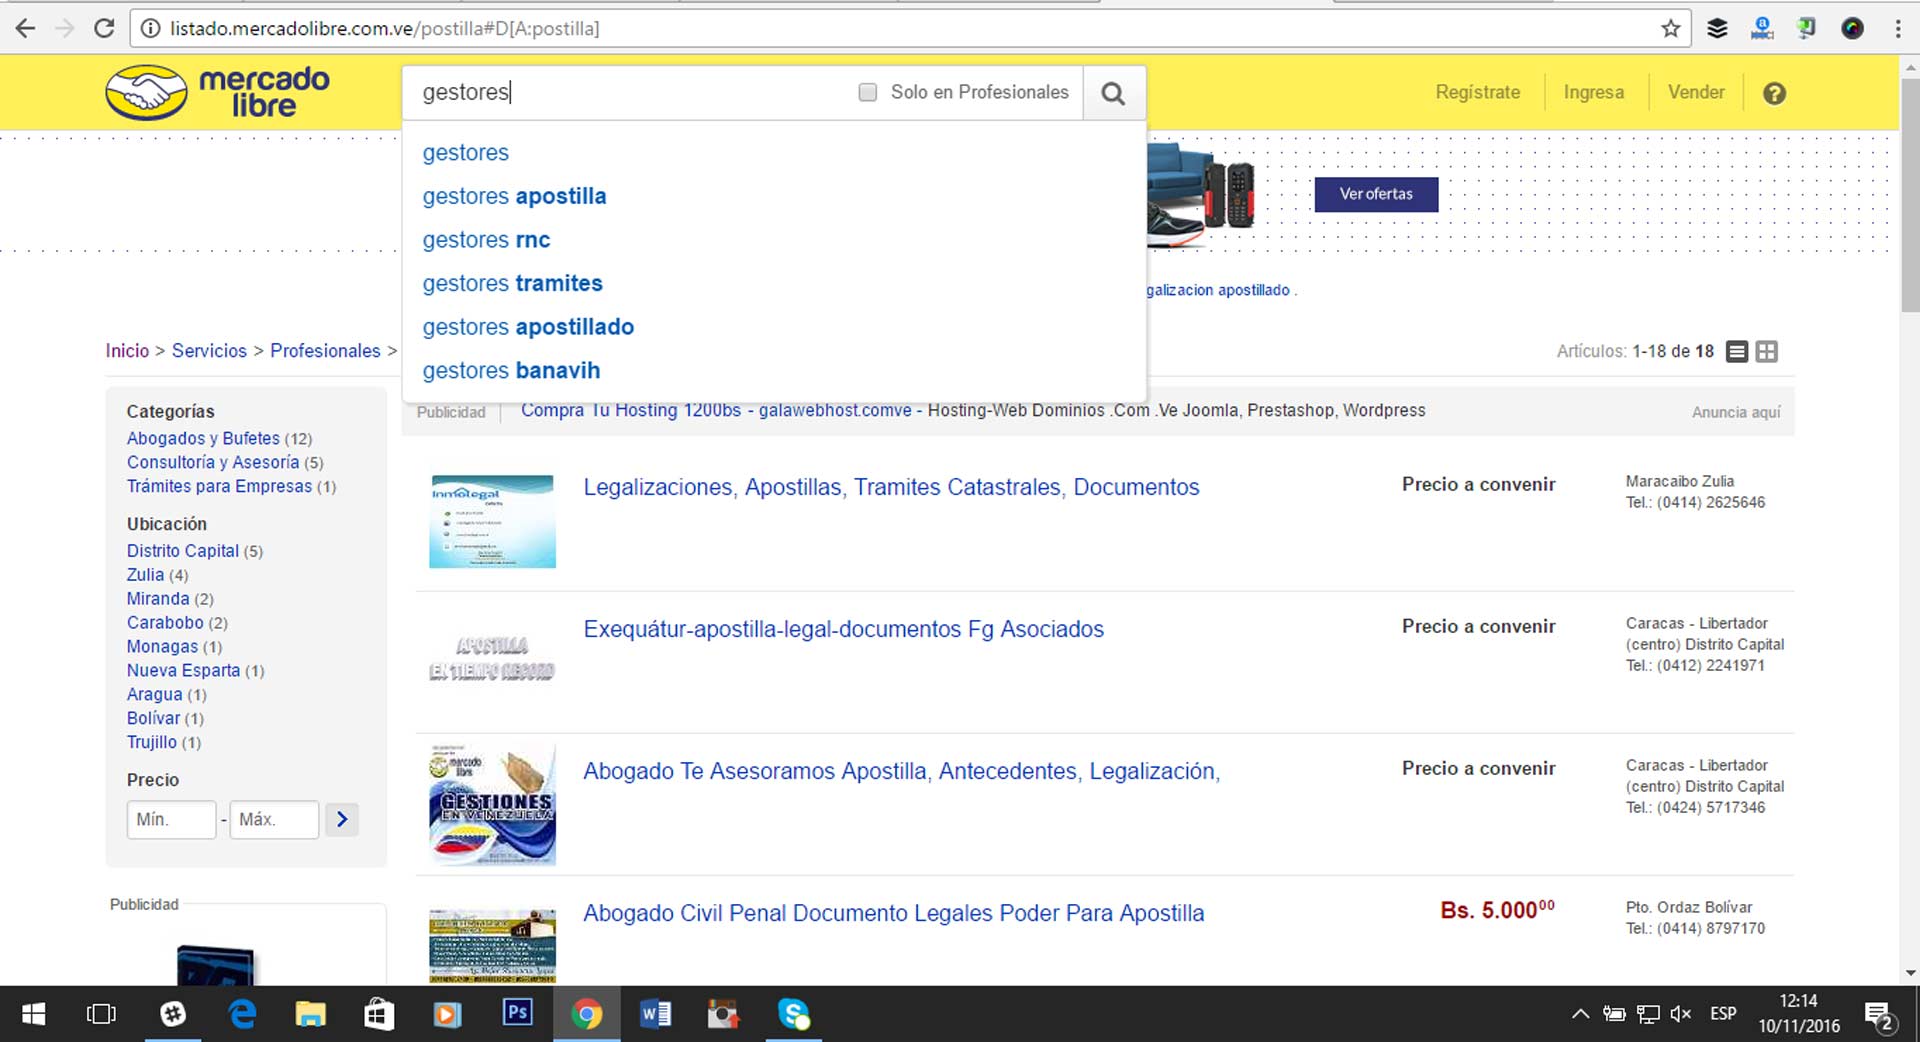Open the help question mark icon

pos(1774,93)
